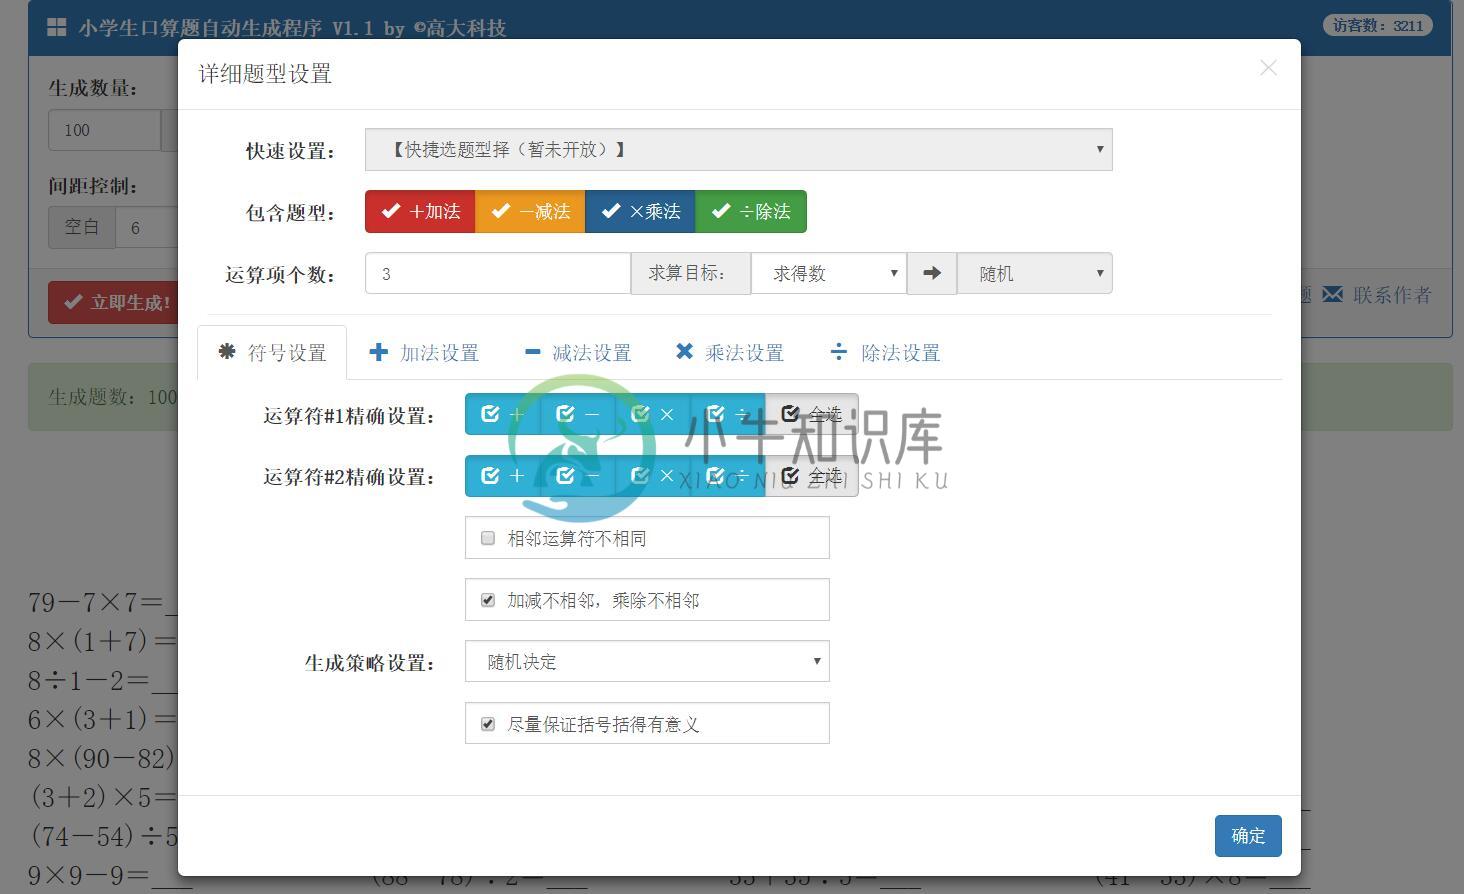Close the 详细题型设置 dialog with X
The image size is (1464, 894).
1268,68
